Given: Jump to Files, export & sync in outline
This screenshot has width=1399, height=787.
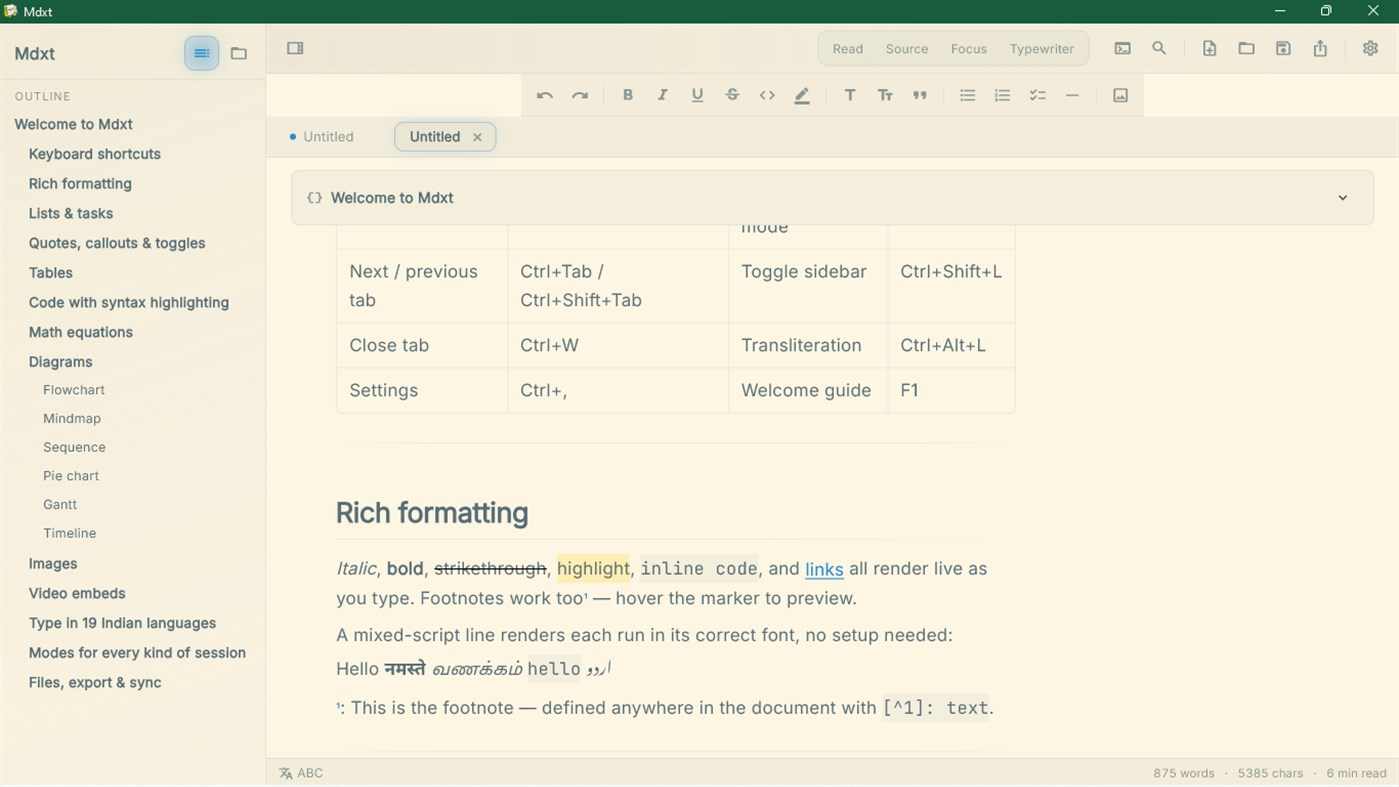Looking at the screenshot, I should point(95,682).
